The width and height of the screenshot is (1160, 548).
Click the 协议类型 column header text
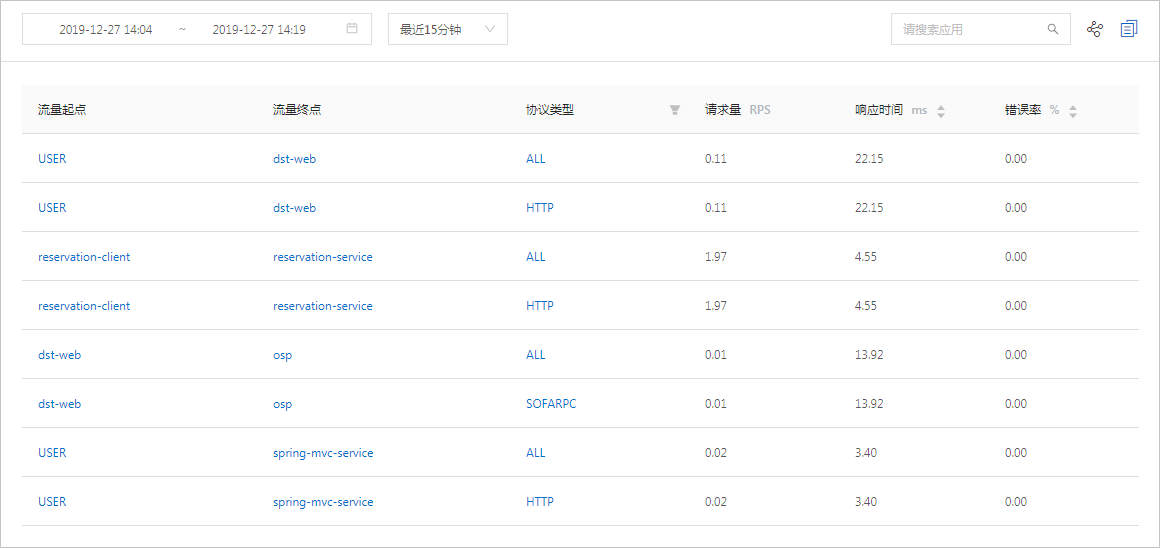pyautogui.click(x=550, y=109)
